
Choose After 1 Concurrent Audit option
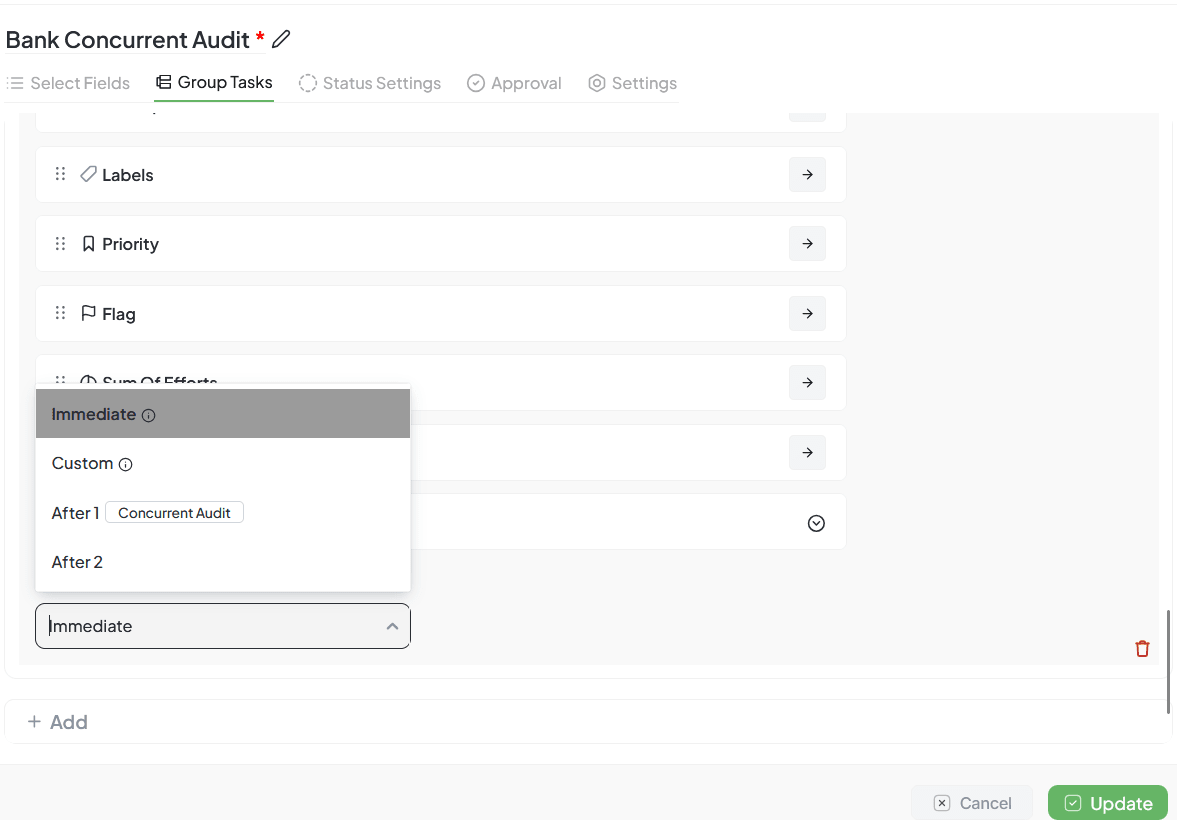tap(147, 513)
